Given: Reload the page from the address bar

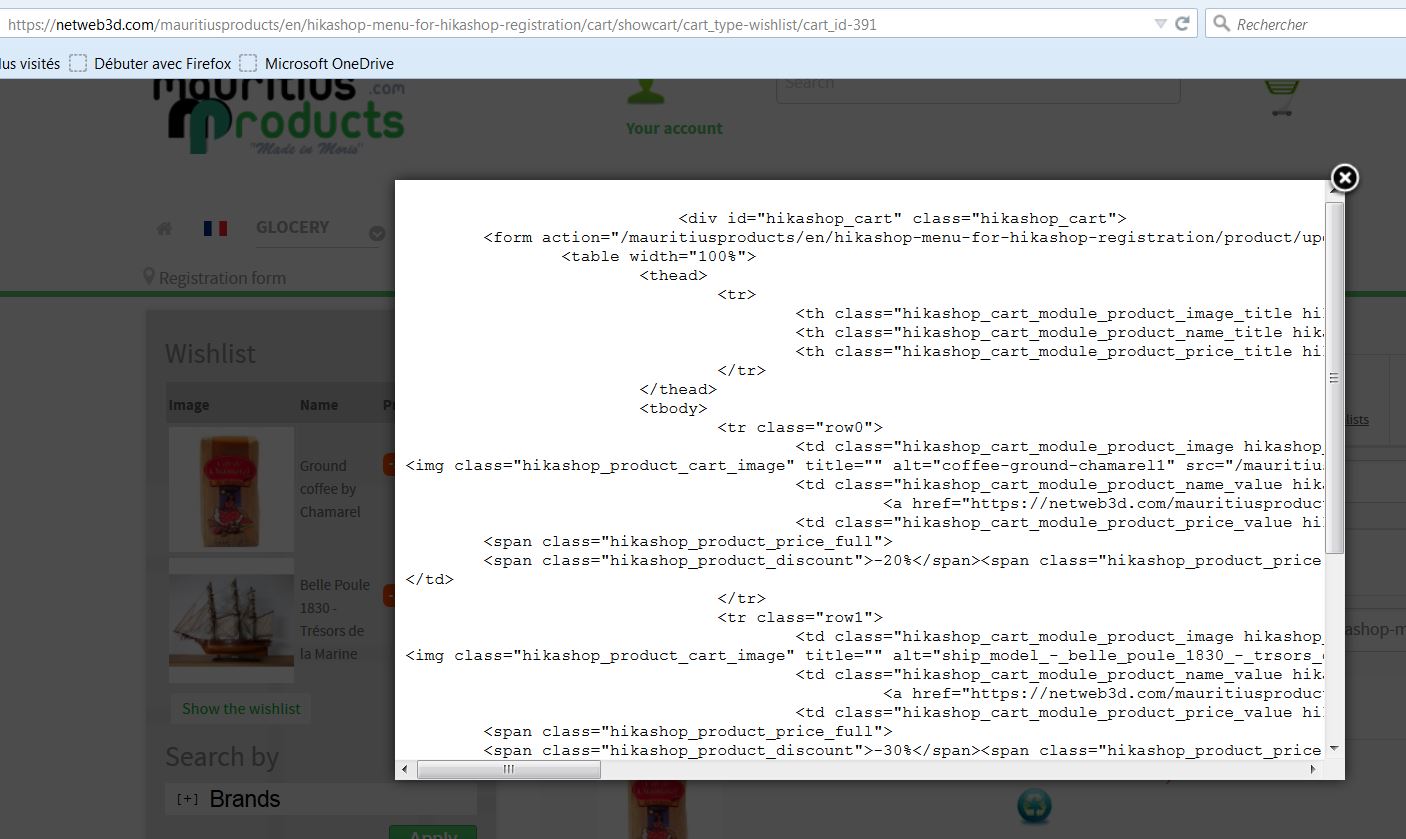Looking at the screenshot, I should tap(1182, 23).
